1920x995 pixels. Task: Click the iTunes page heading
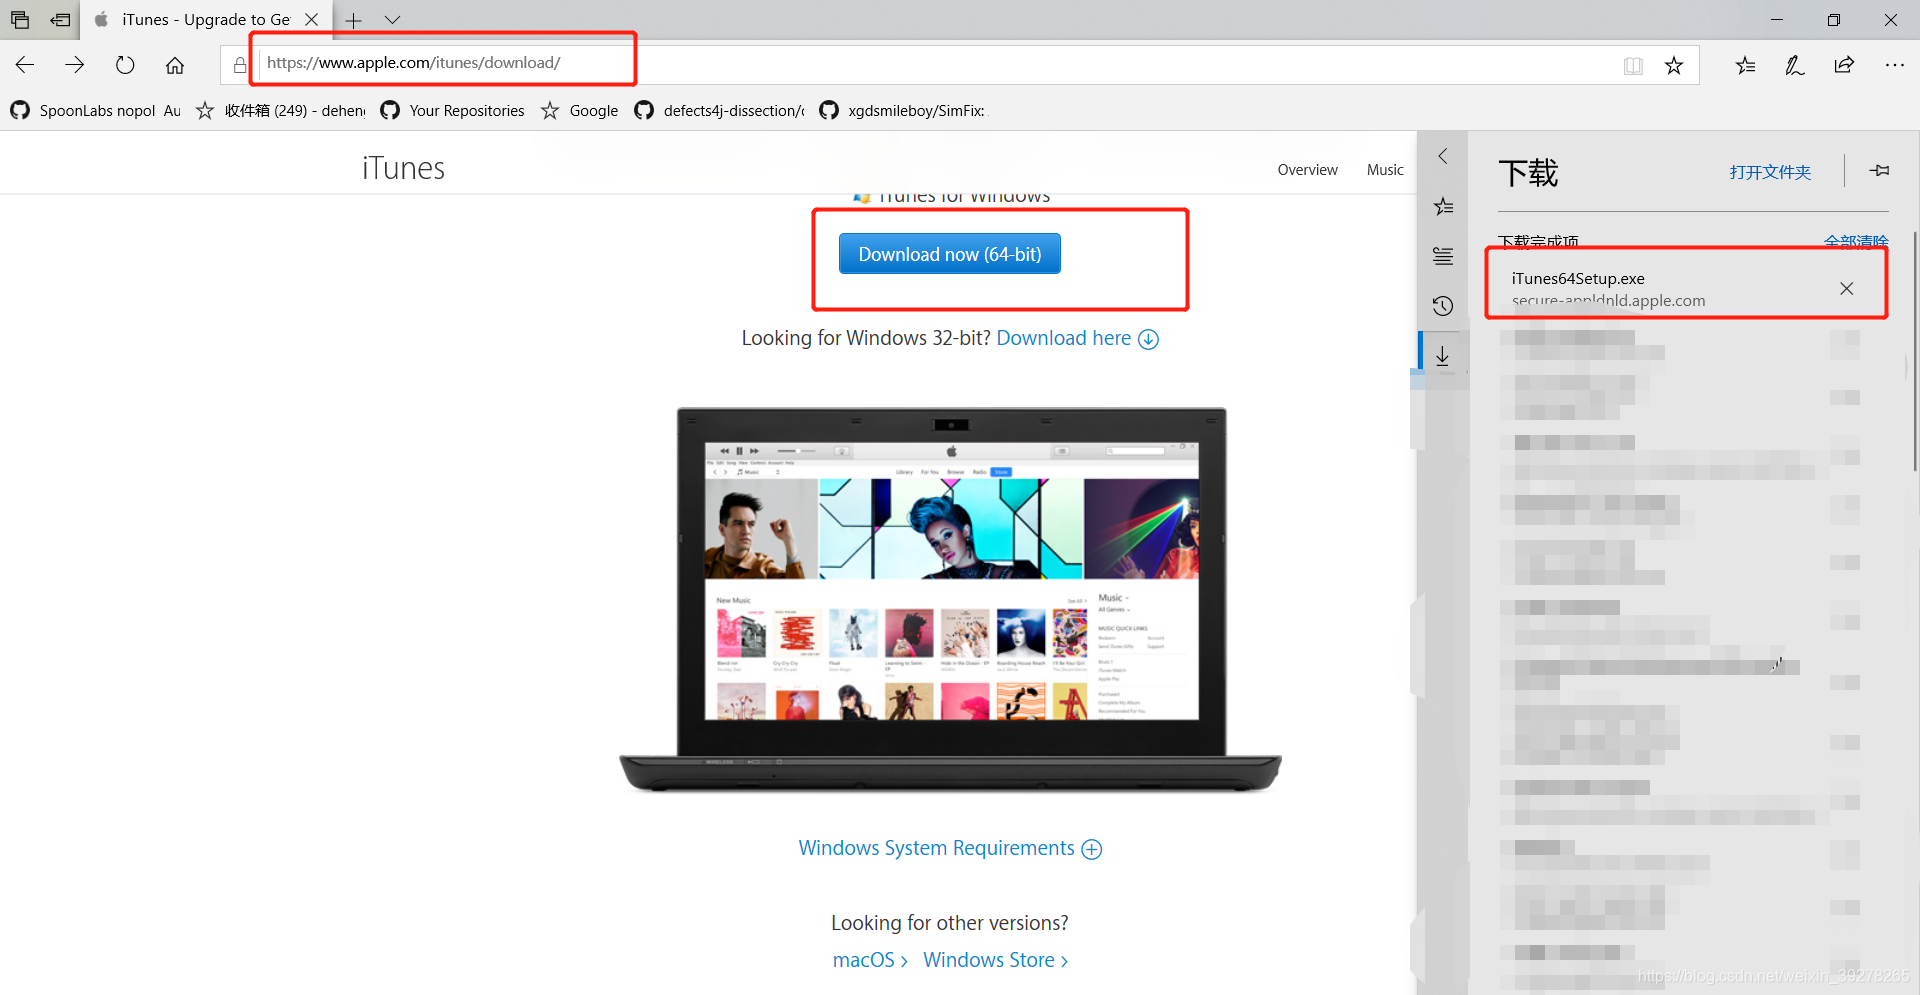coord(403,168)
